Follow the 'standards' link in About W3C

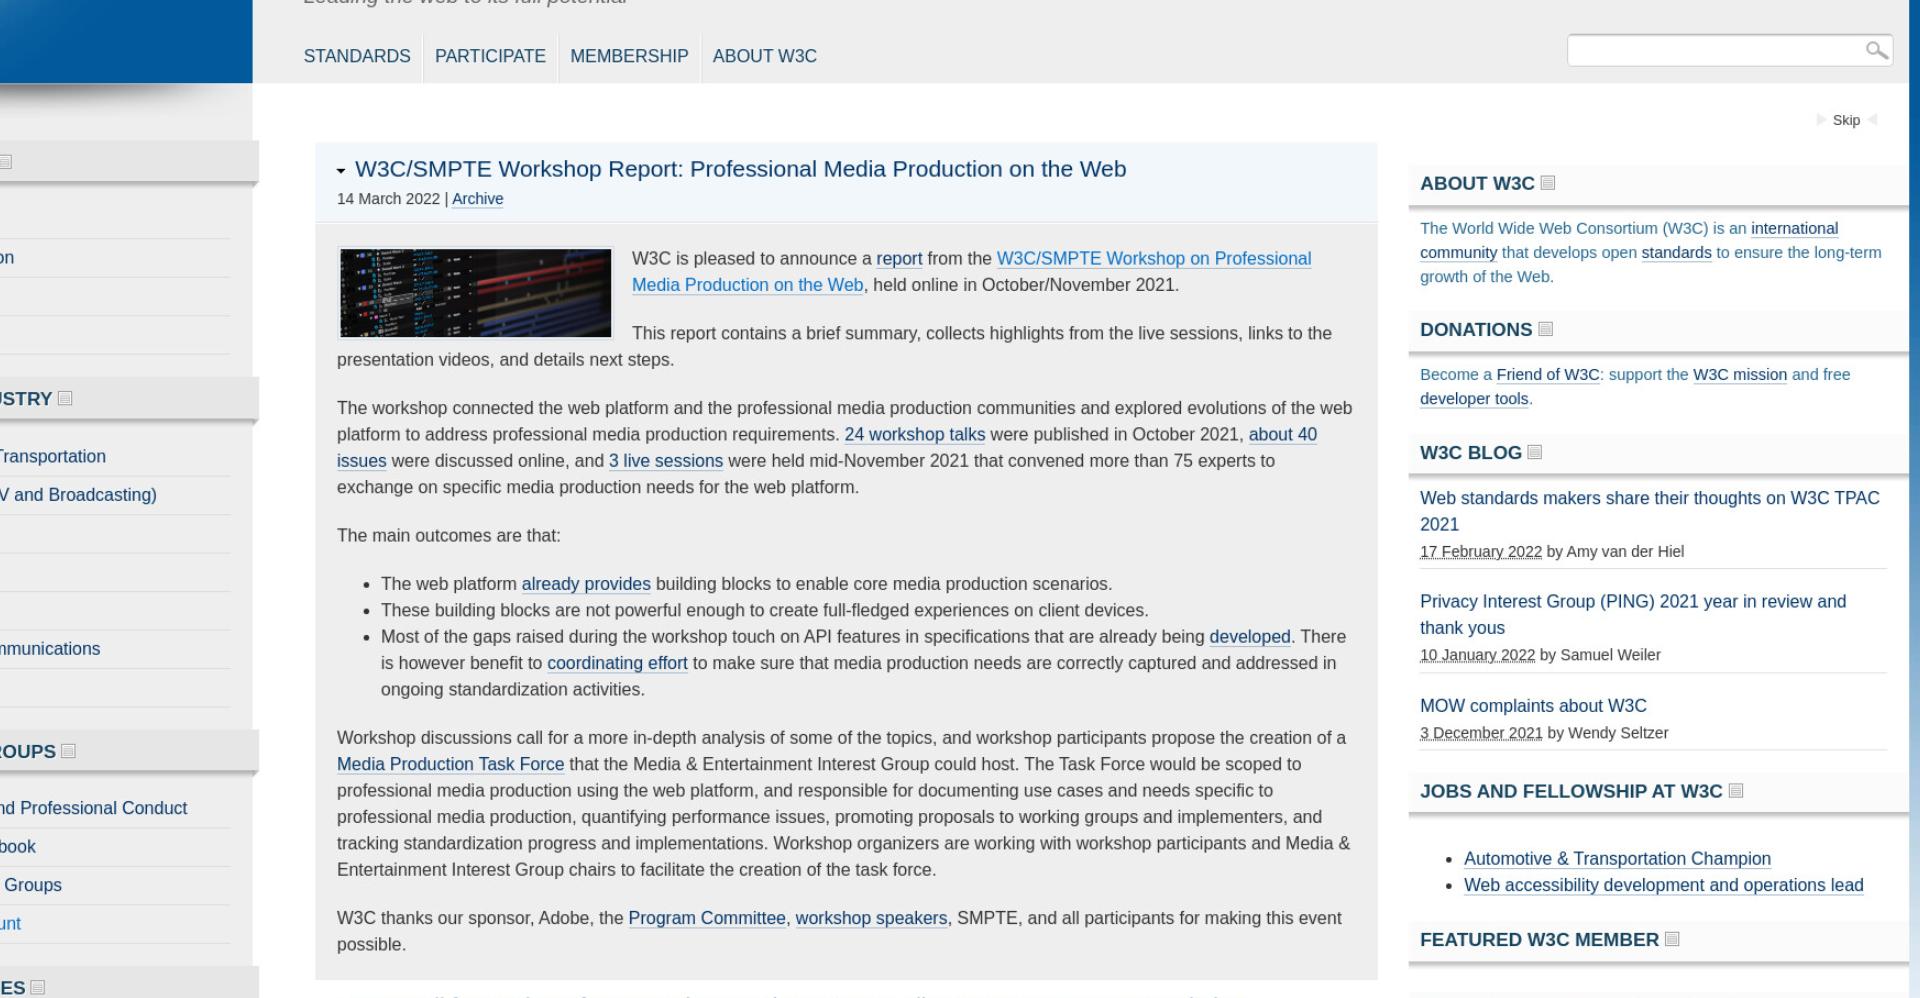point(1676,253)
